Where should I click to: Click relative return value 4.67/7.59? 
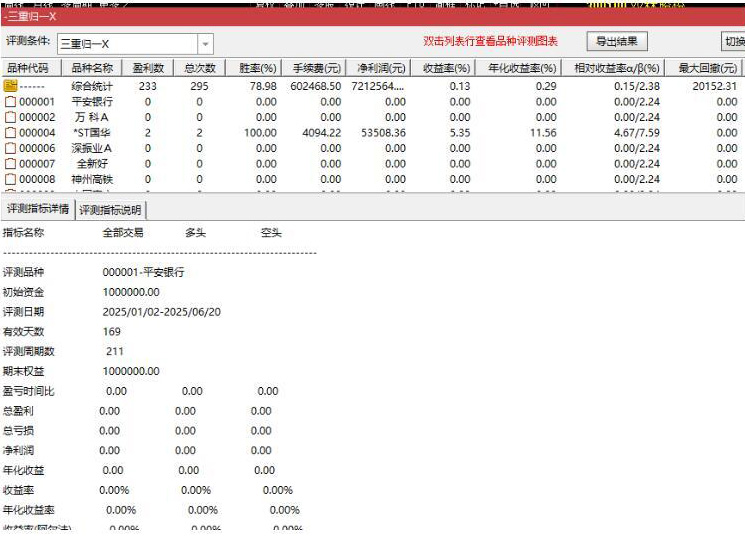pos(637,133)
